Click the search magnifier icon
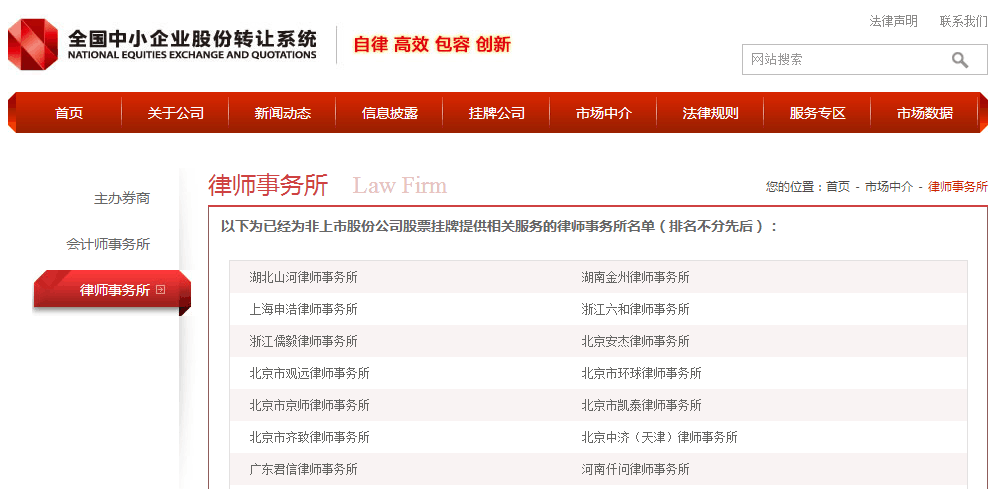 pos(959,60)
